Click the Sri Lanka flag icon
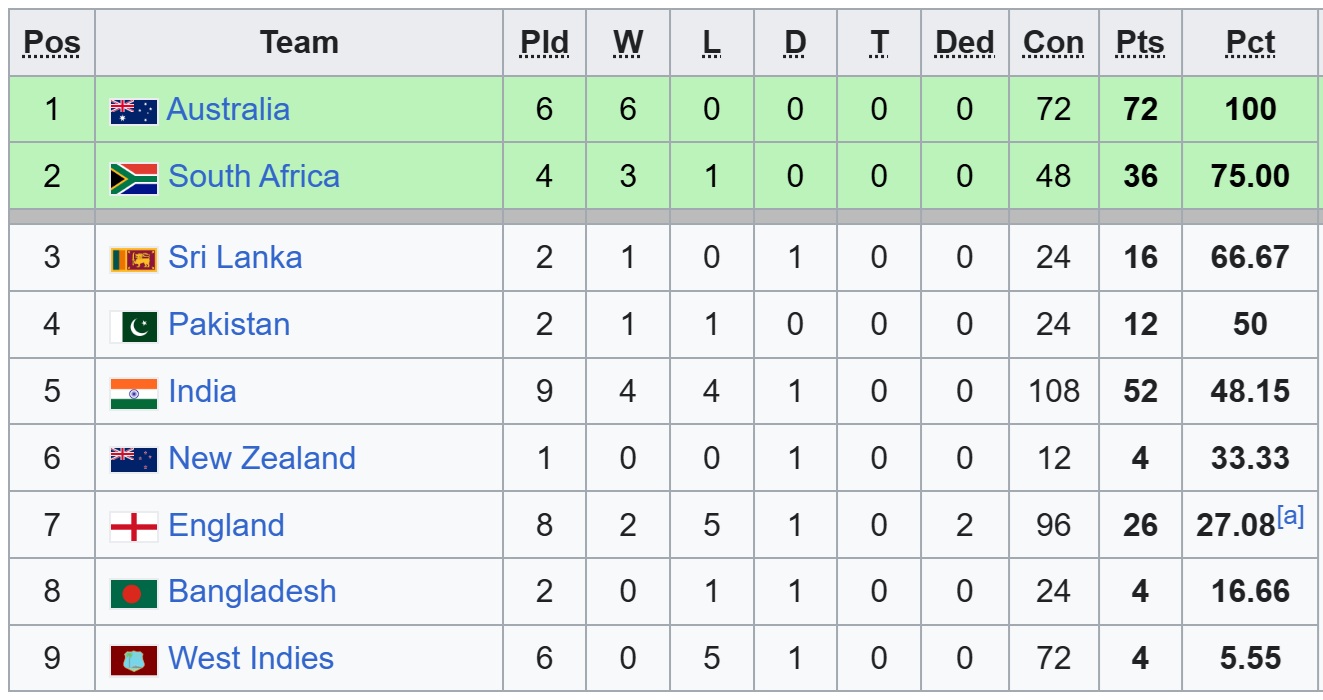Image resolution: width=1323 pixels, height=700 pixels. coord(133,259)
